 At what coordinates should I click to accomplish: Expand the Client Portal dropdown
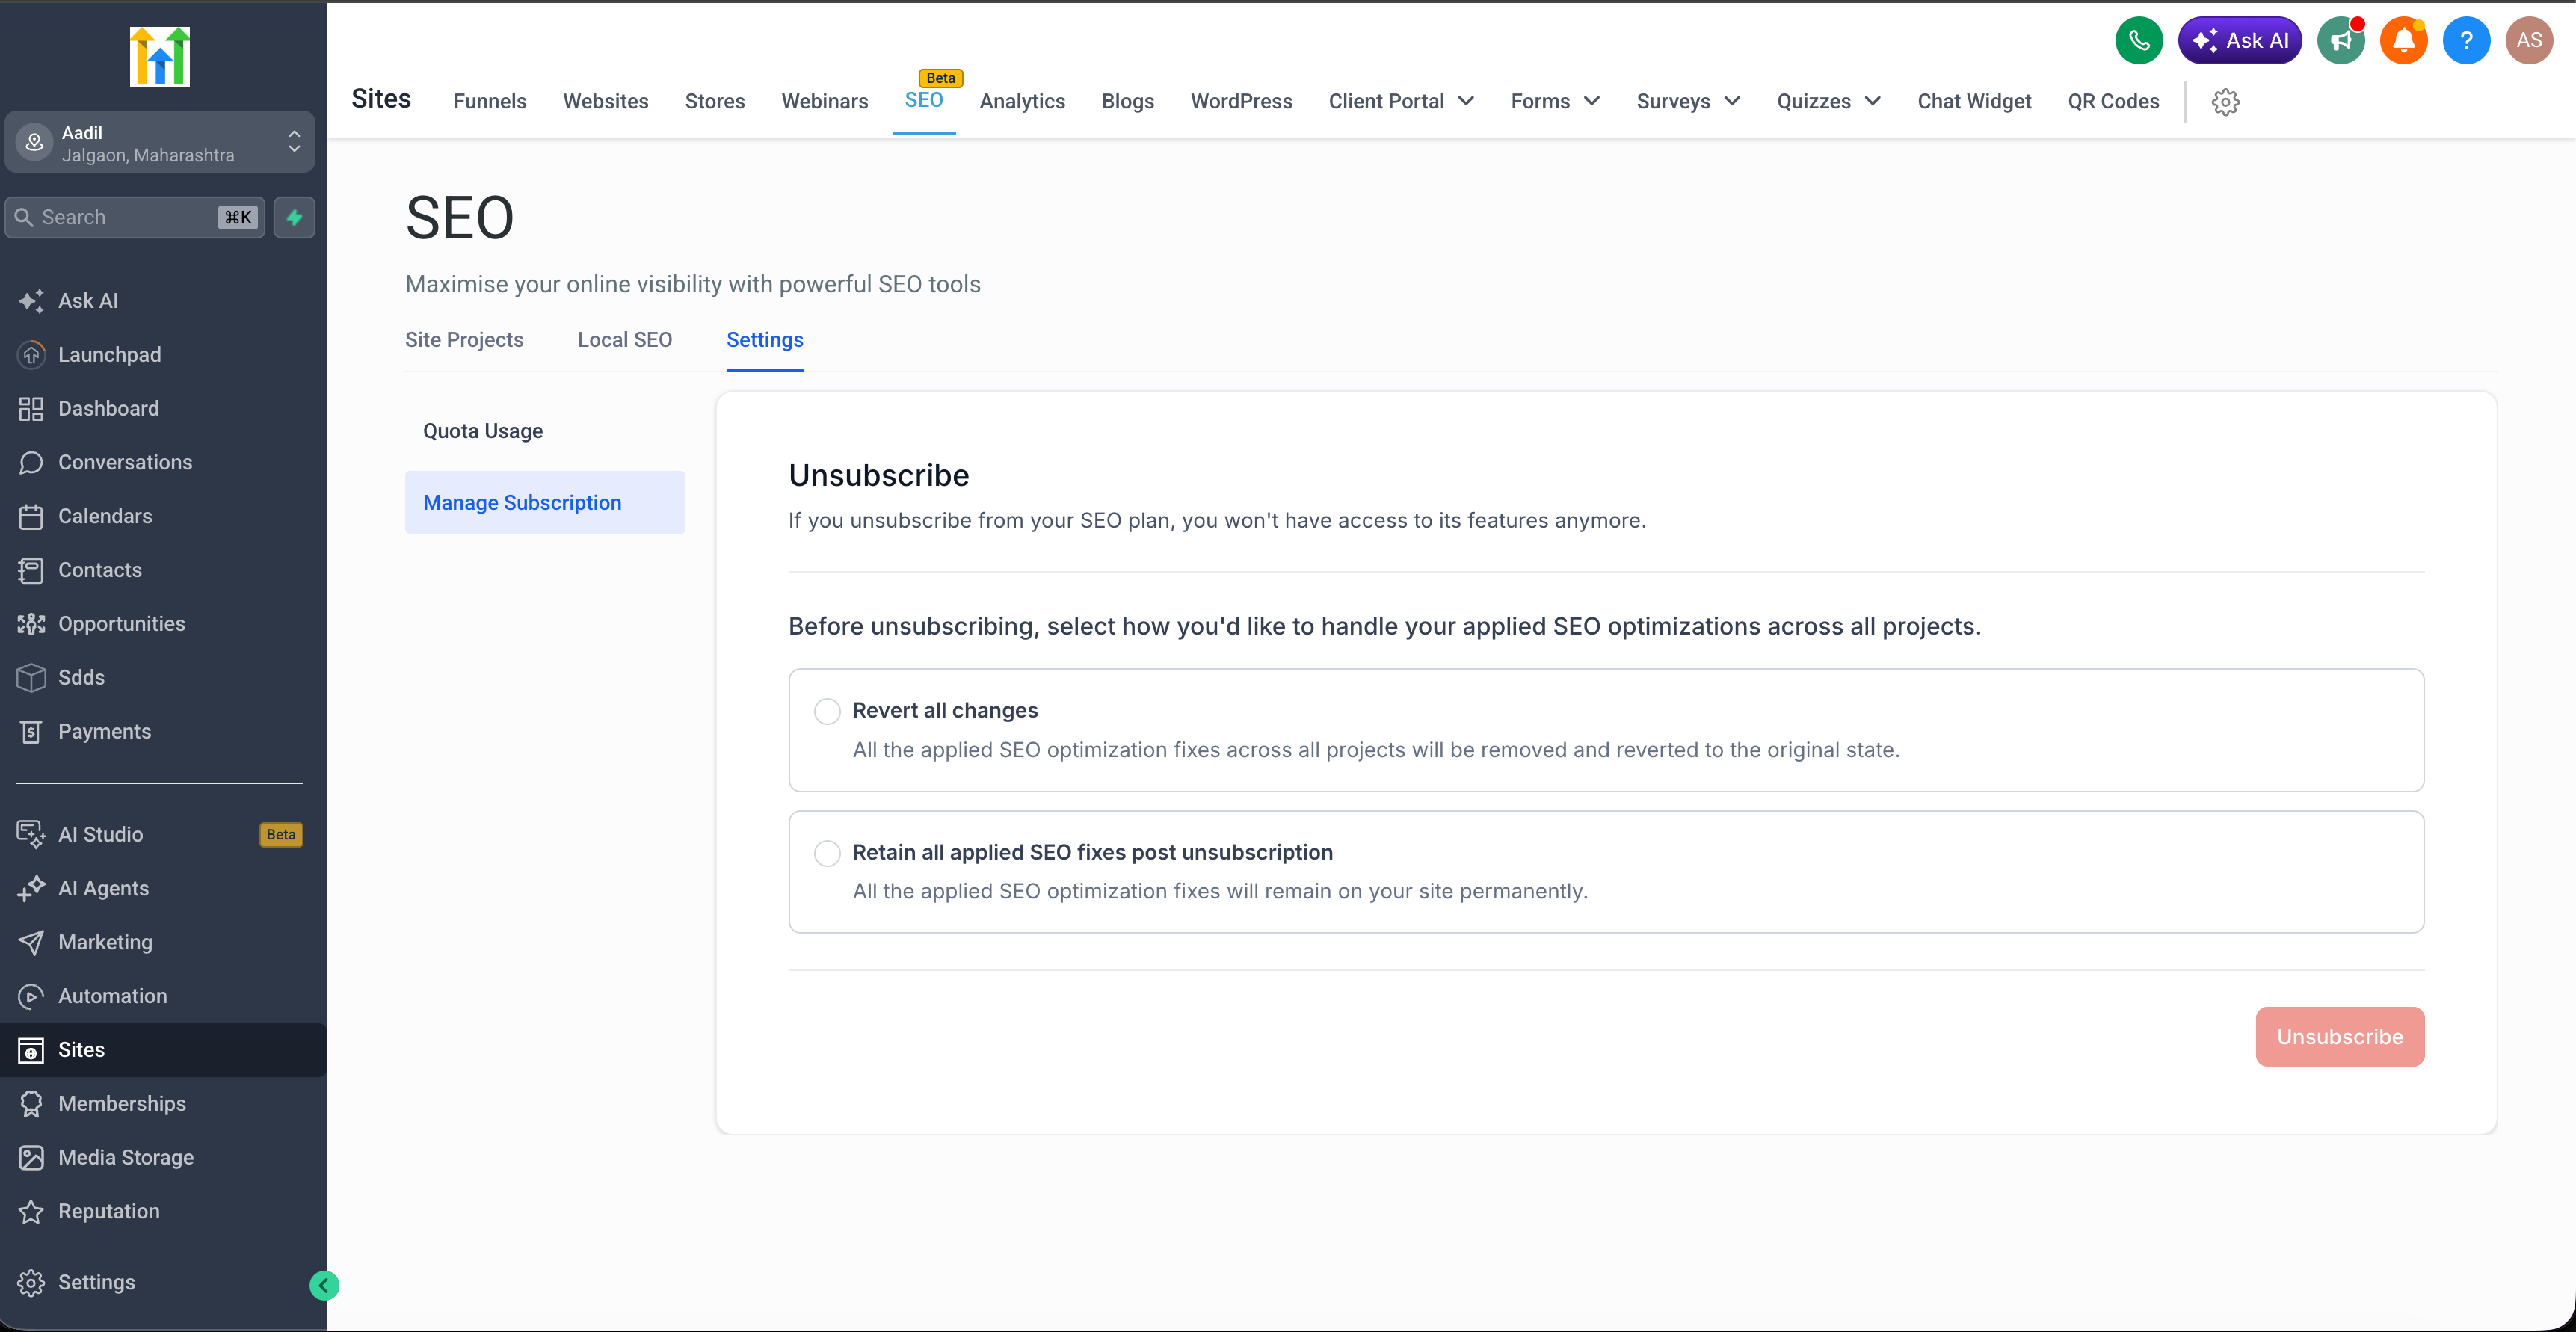[x=1401, y=102]
